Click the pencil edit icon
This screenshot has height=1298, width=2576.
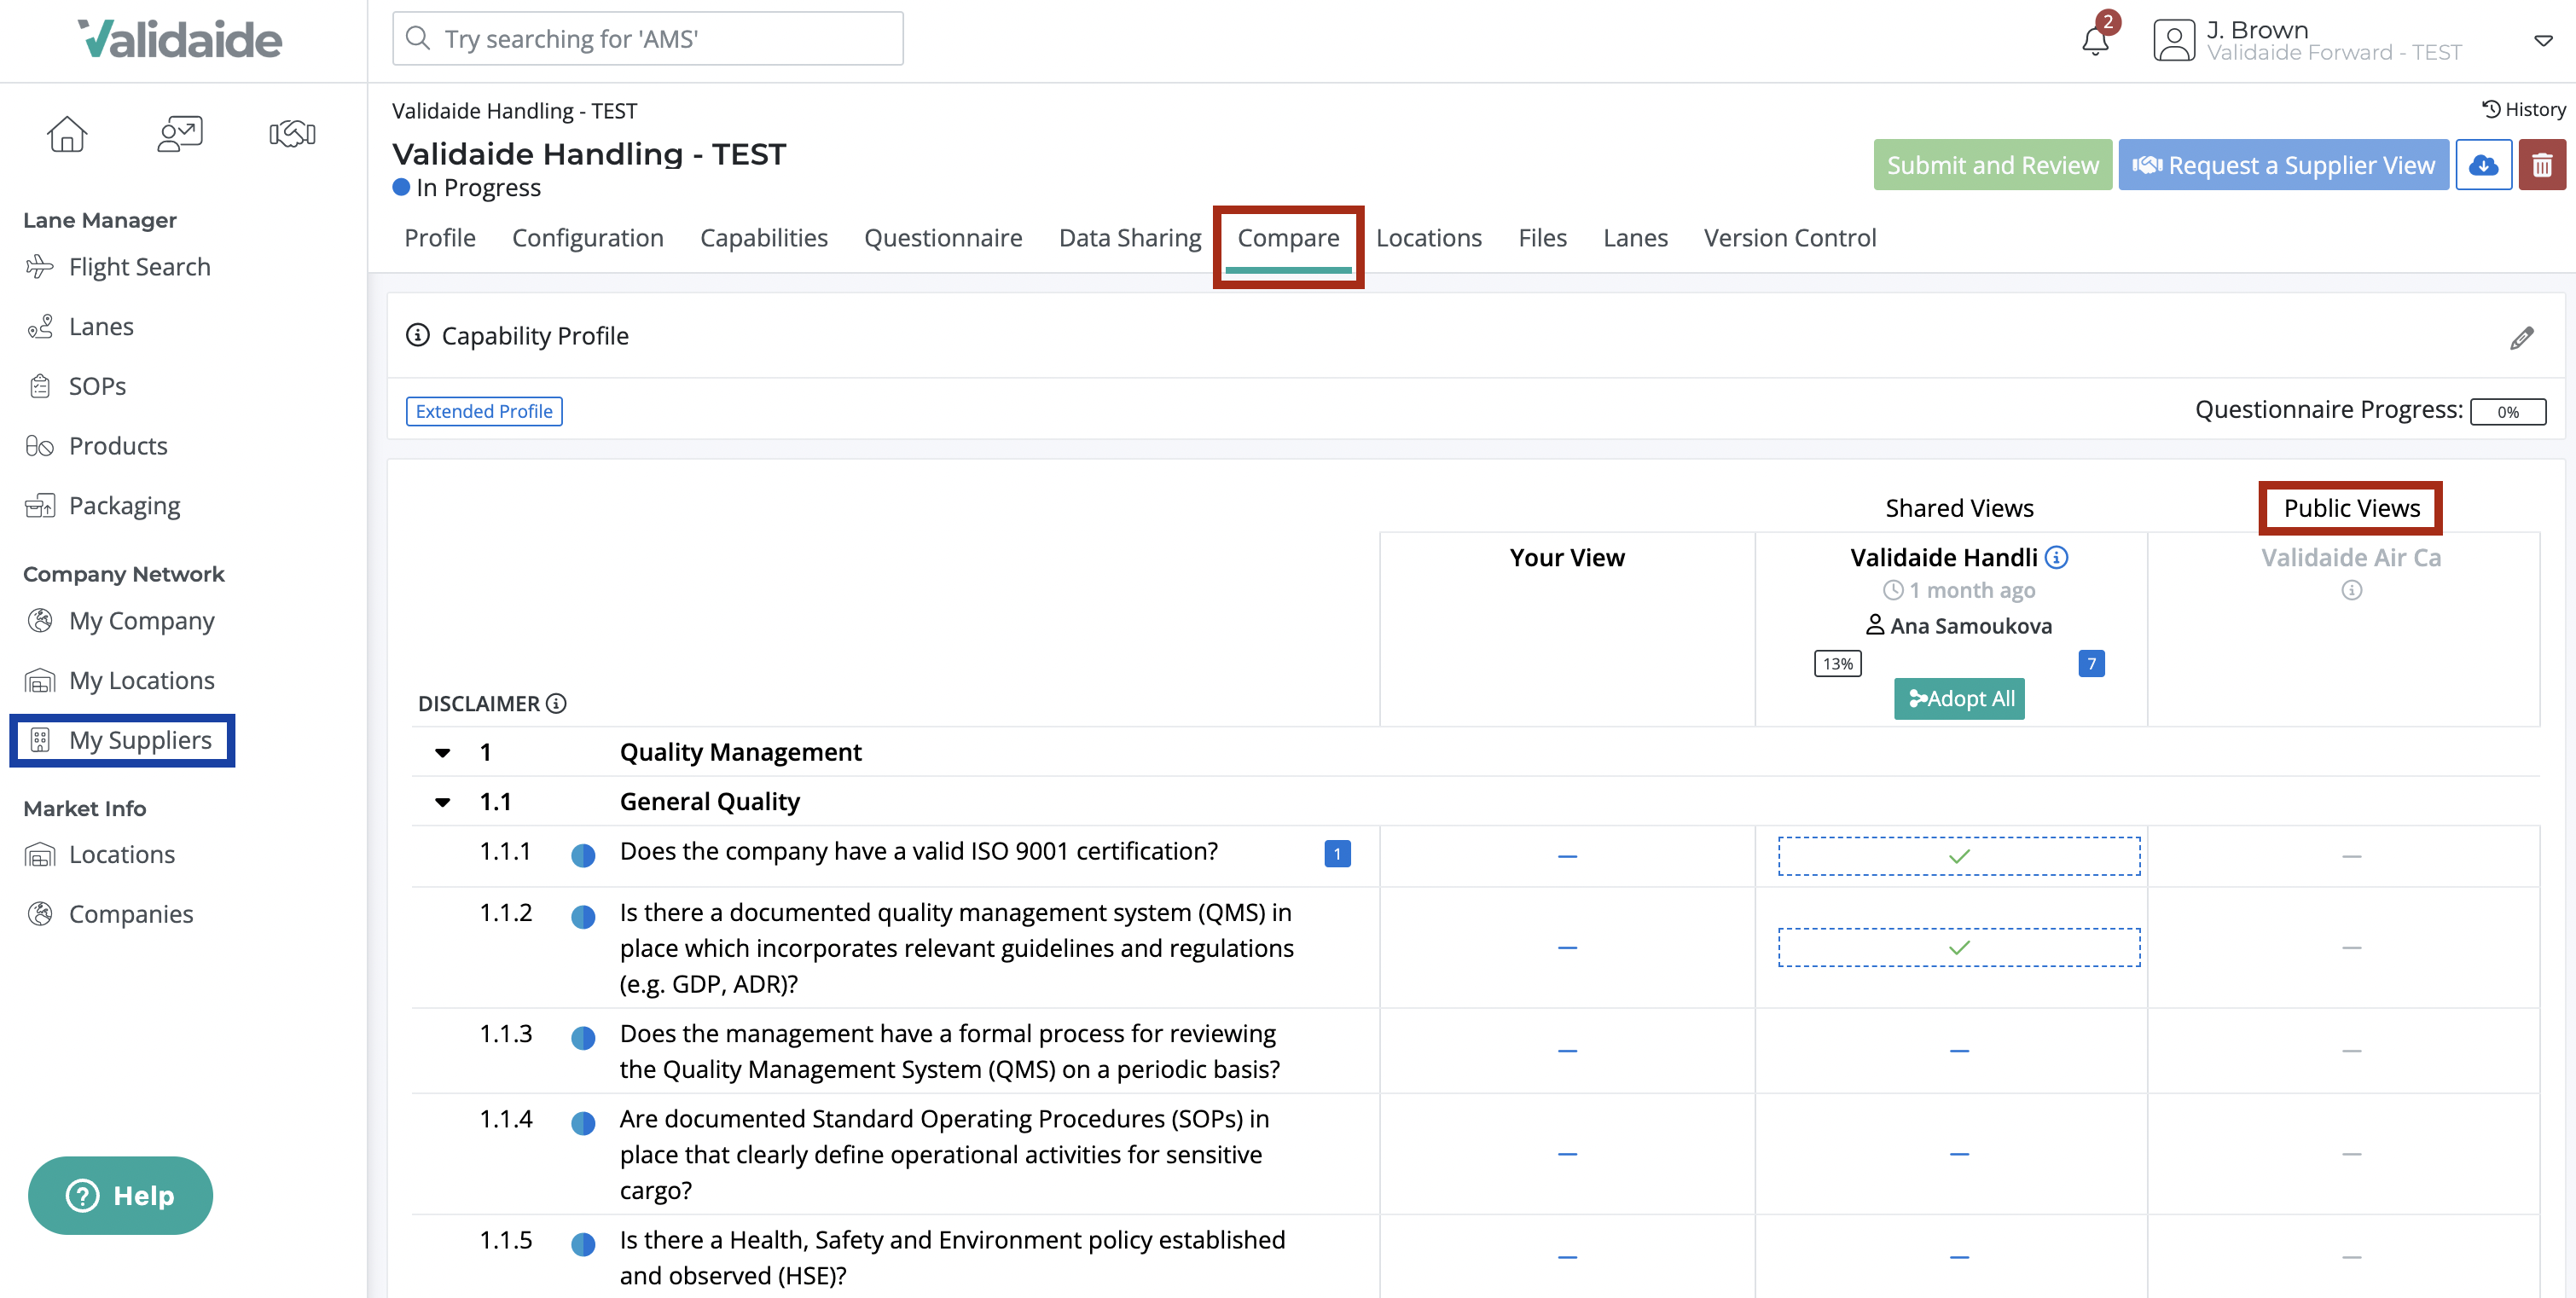2522,338
